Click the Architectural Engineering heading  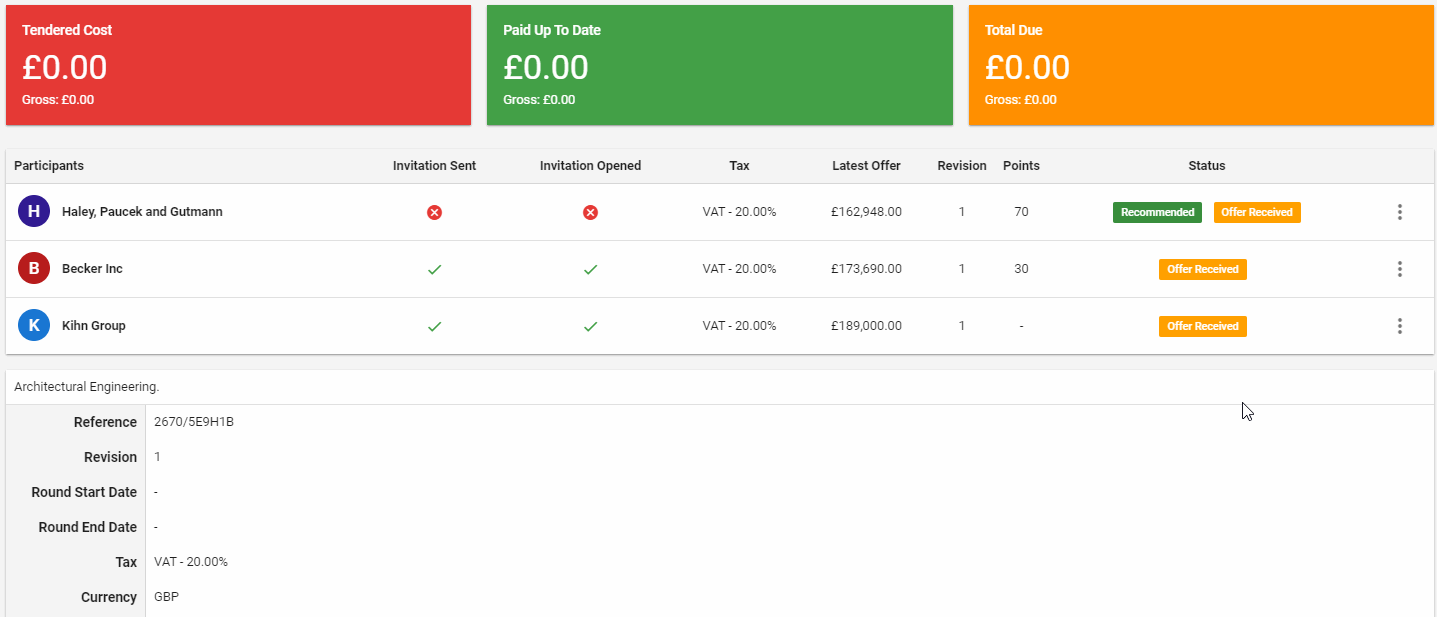[x=86, y=386]
